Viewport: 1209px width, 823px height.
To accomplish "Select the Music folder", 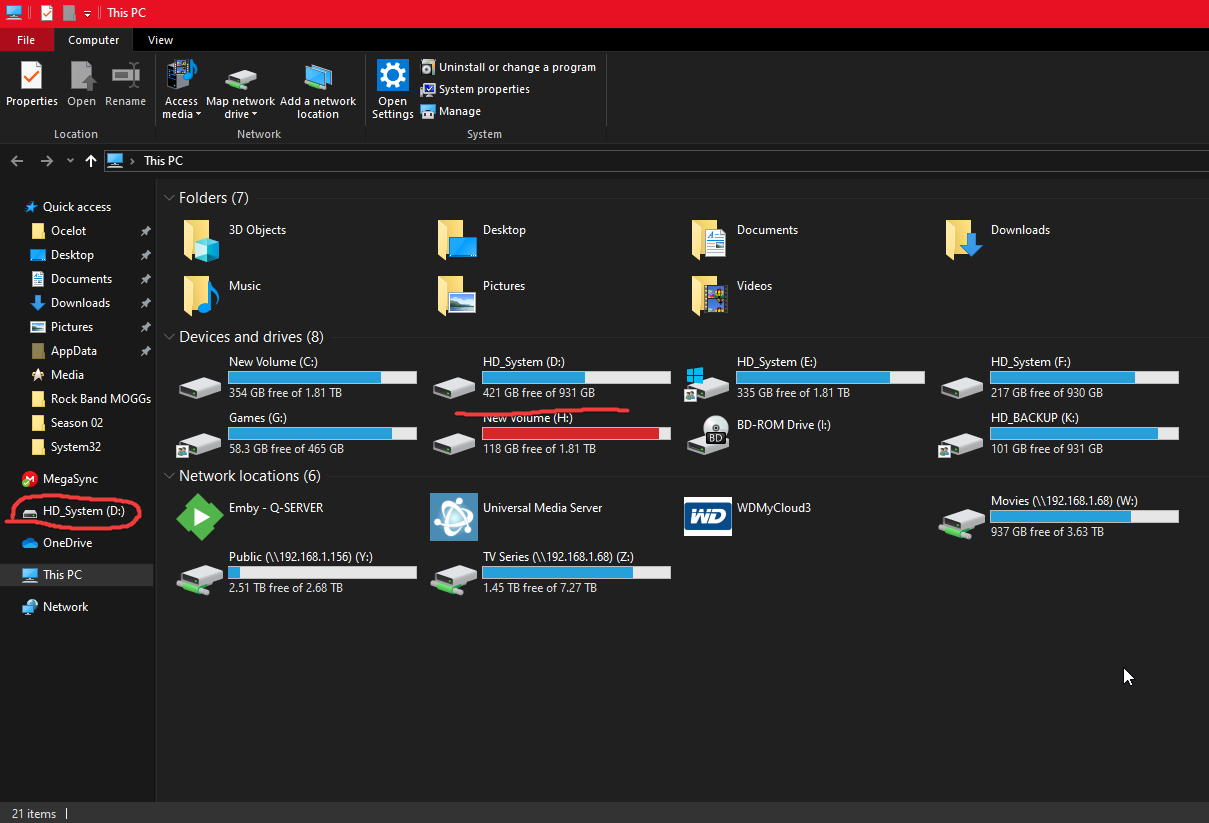I will point(222,297).
